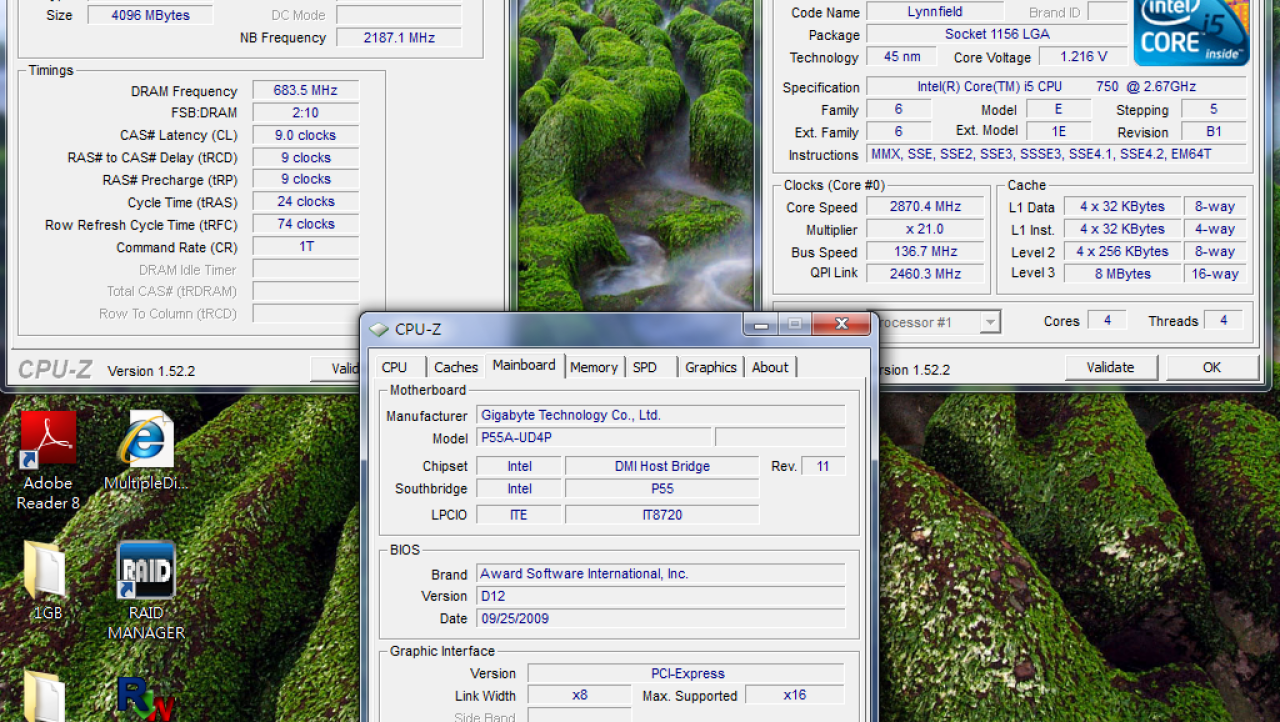Viewport: 1280px width, 722px height.
Task: Click the Bus Speed value '136.7 MHz'
Action: pos(925,252)
